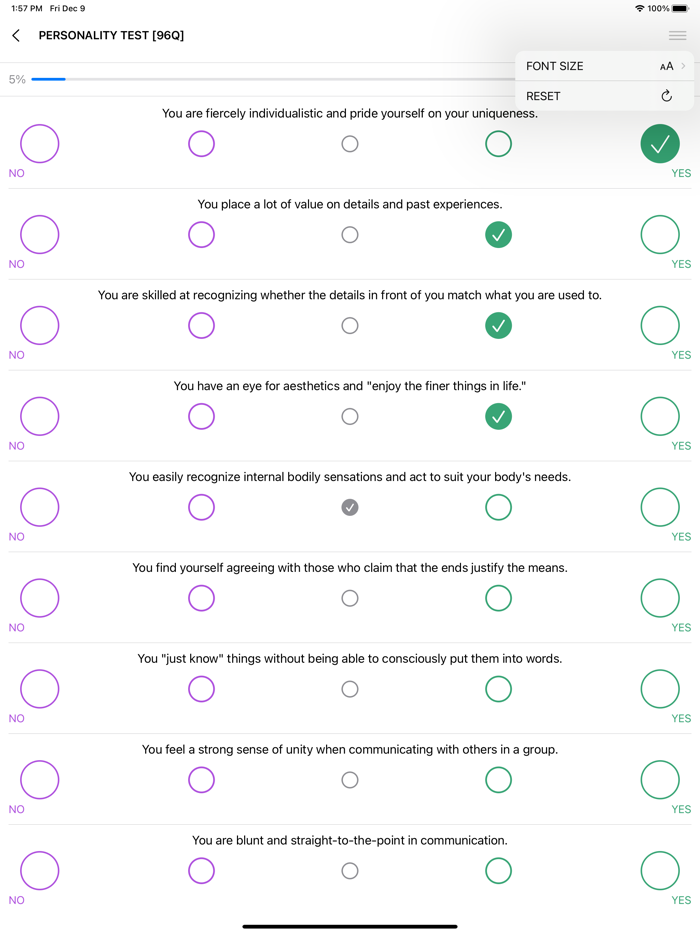Navigate back with the back arrow
The height and width of the screenshot is (934, 700).
coord(15,35)
